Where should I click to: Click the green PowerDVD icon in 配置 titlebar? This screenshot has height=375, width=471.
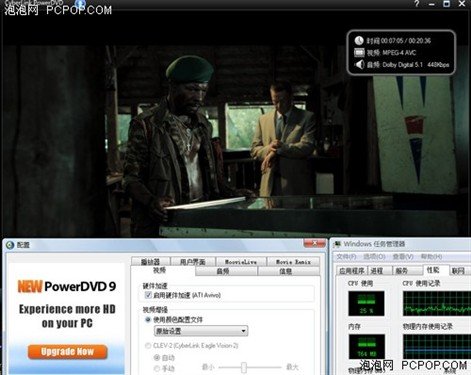point(10,245)
